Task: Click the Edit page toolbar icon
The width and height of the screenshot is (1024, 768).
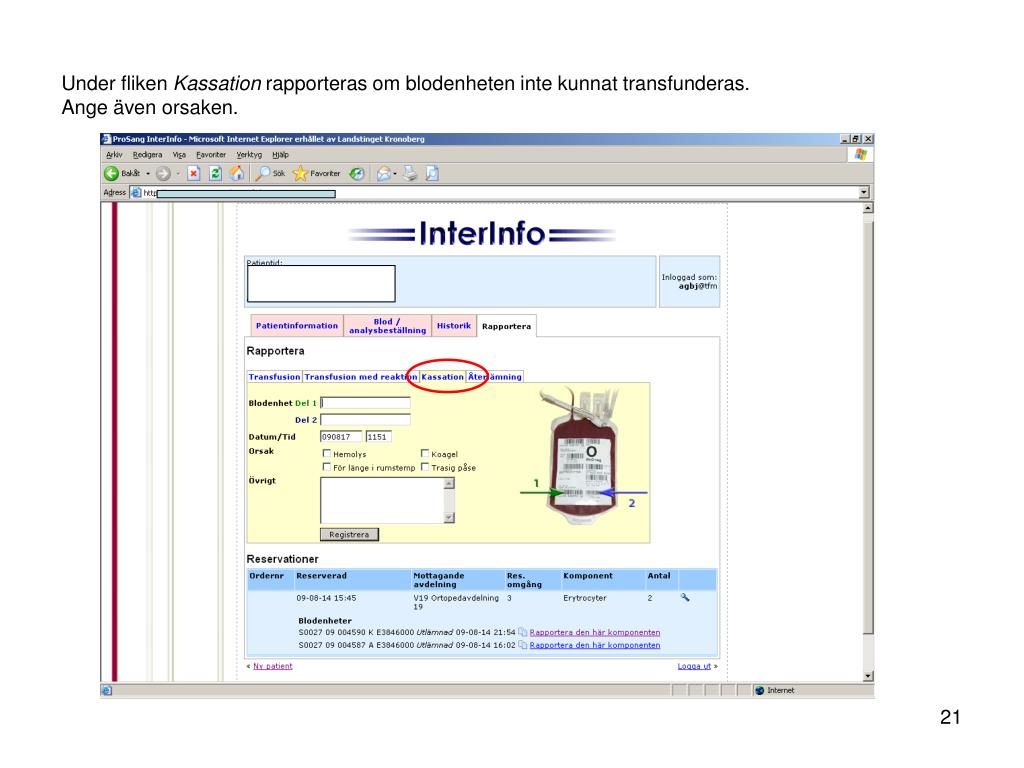Action: point(432,173)
